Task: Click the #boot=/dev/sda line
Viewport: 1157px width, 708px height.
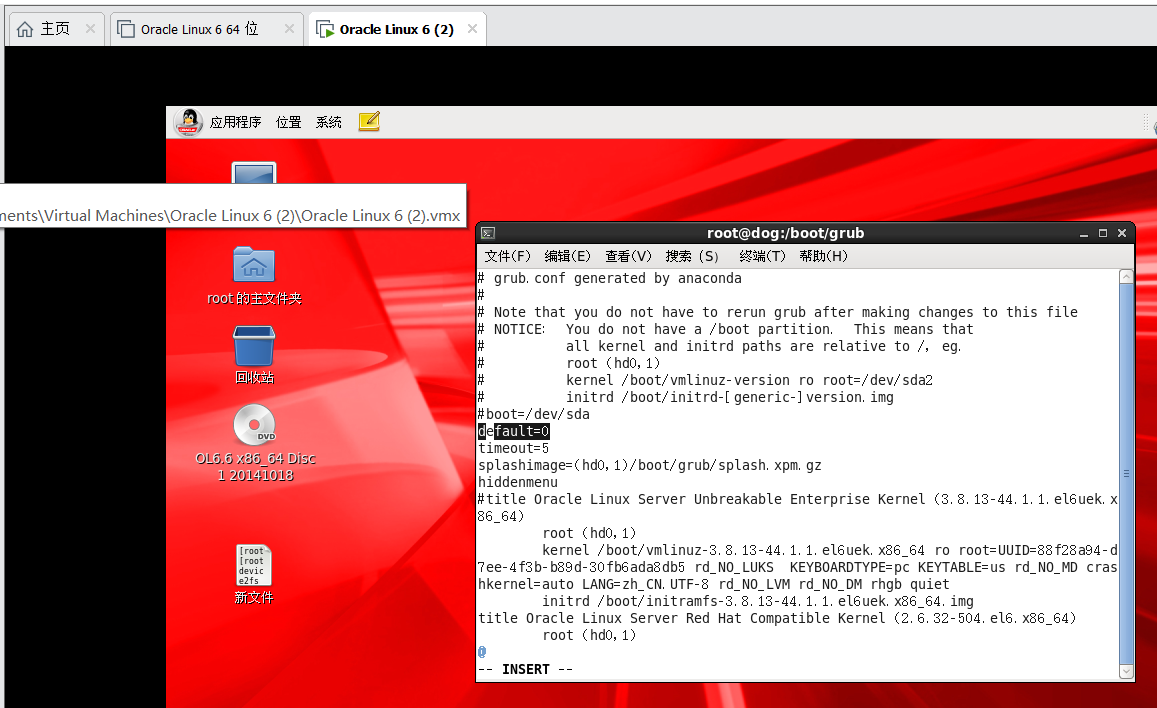Action: coord(533,414)
